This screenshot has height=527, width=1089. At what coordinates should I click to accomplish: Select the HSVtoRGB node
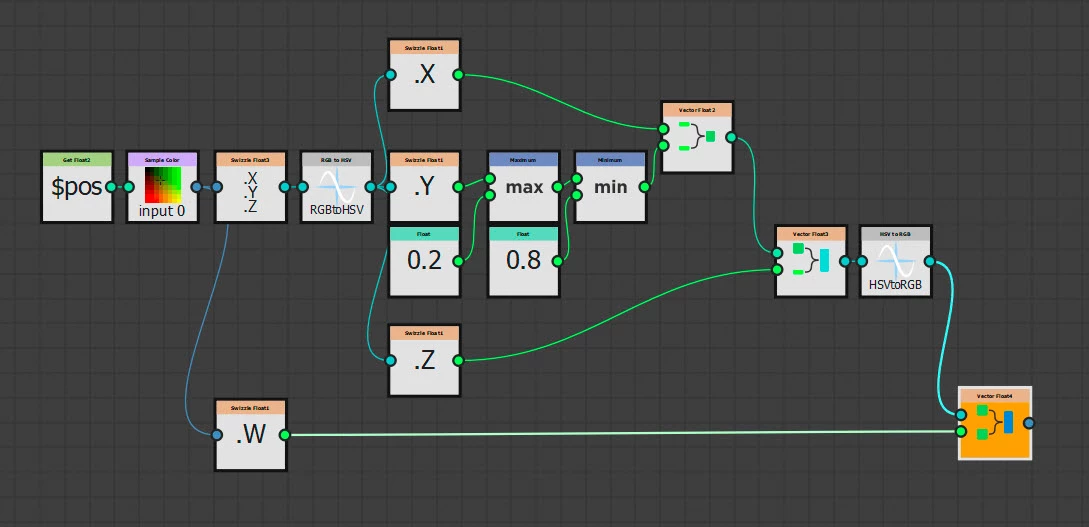pyautogui.click(x=895, y=261)
